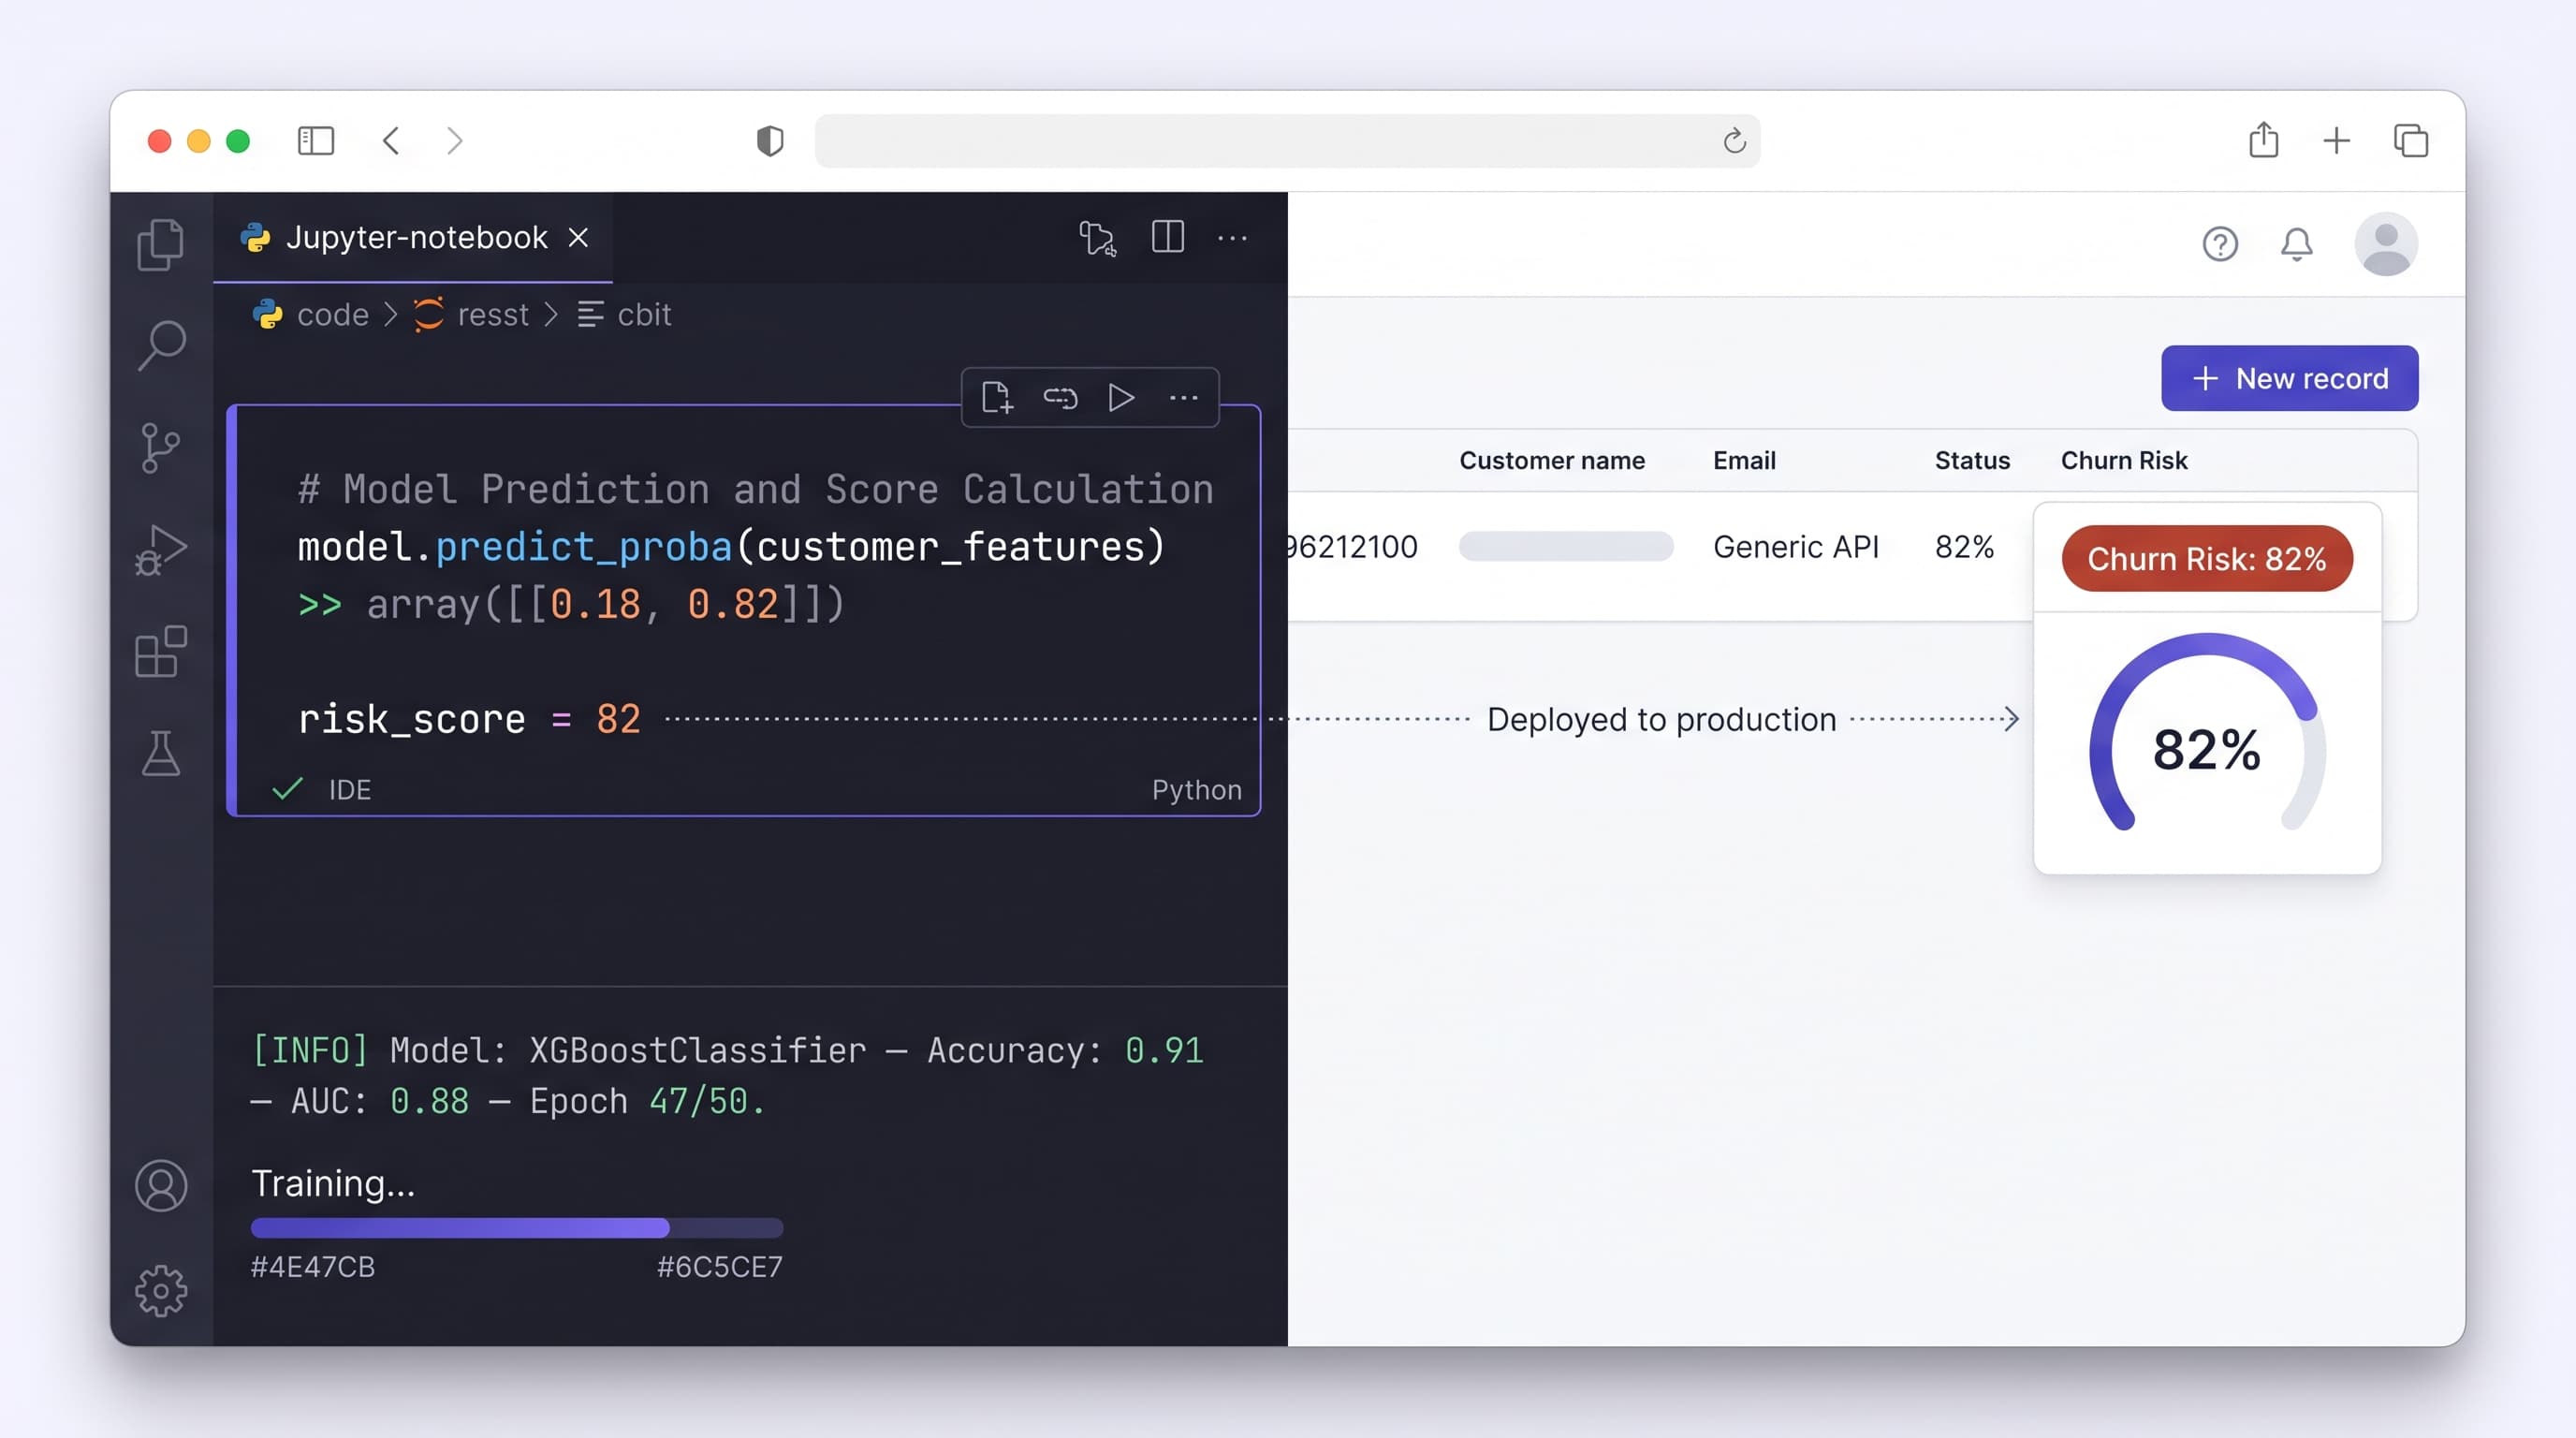
Task: Run the cell with play icon
Action: click(x=1121, y=398)
